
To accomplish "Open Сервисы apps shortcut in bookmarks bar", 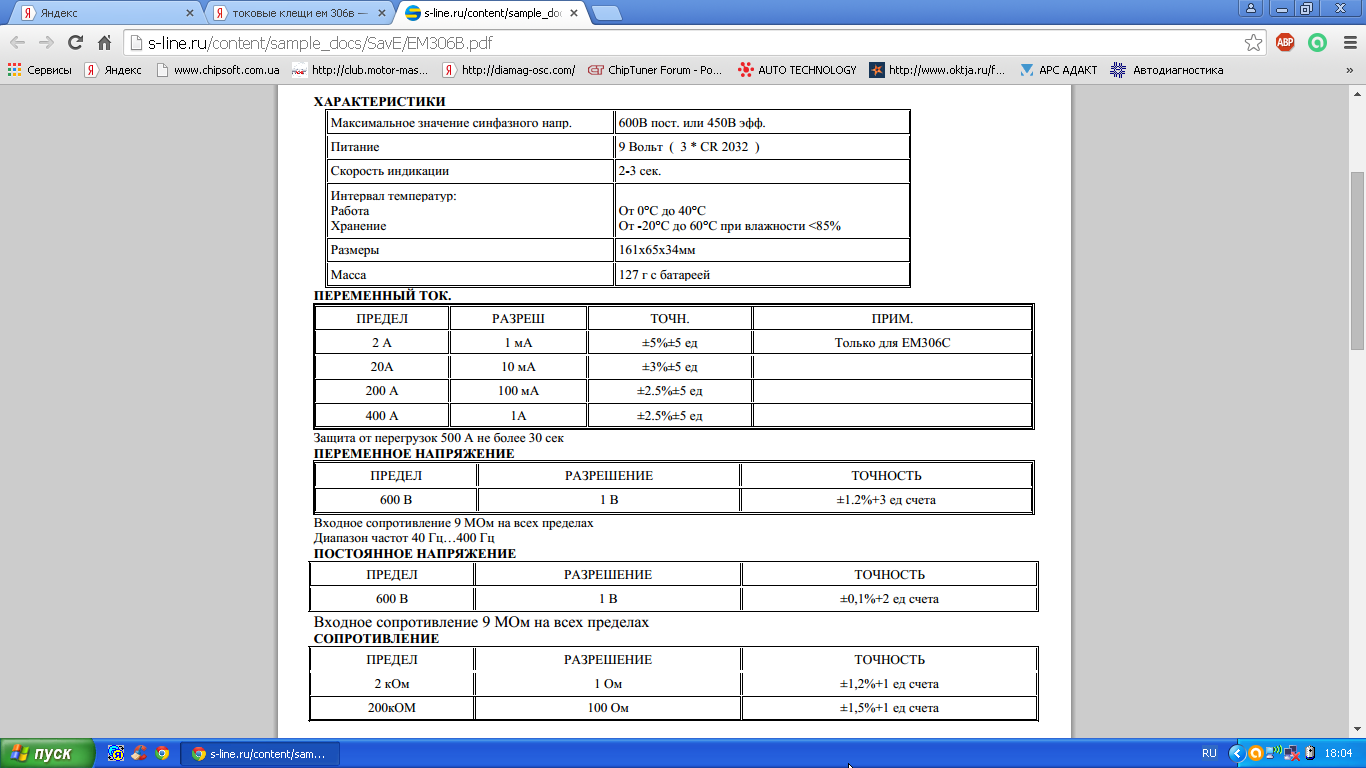I will point(40,70).
